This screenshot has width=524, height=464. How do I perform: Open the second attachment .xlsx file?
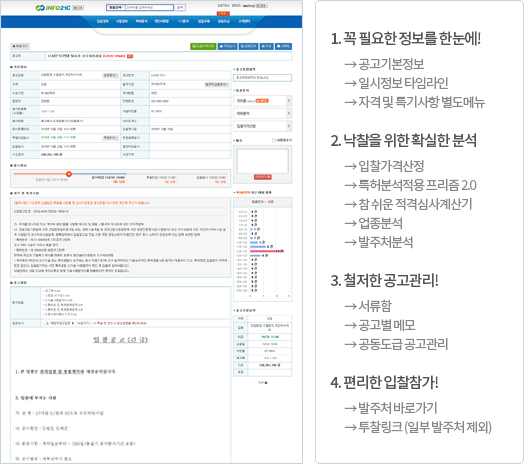[57, 296]
